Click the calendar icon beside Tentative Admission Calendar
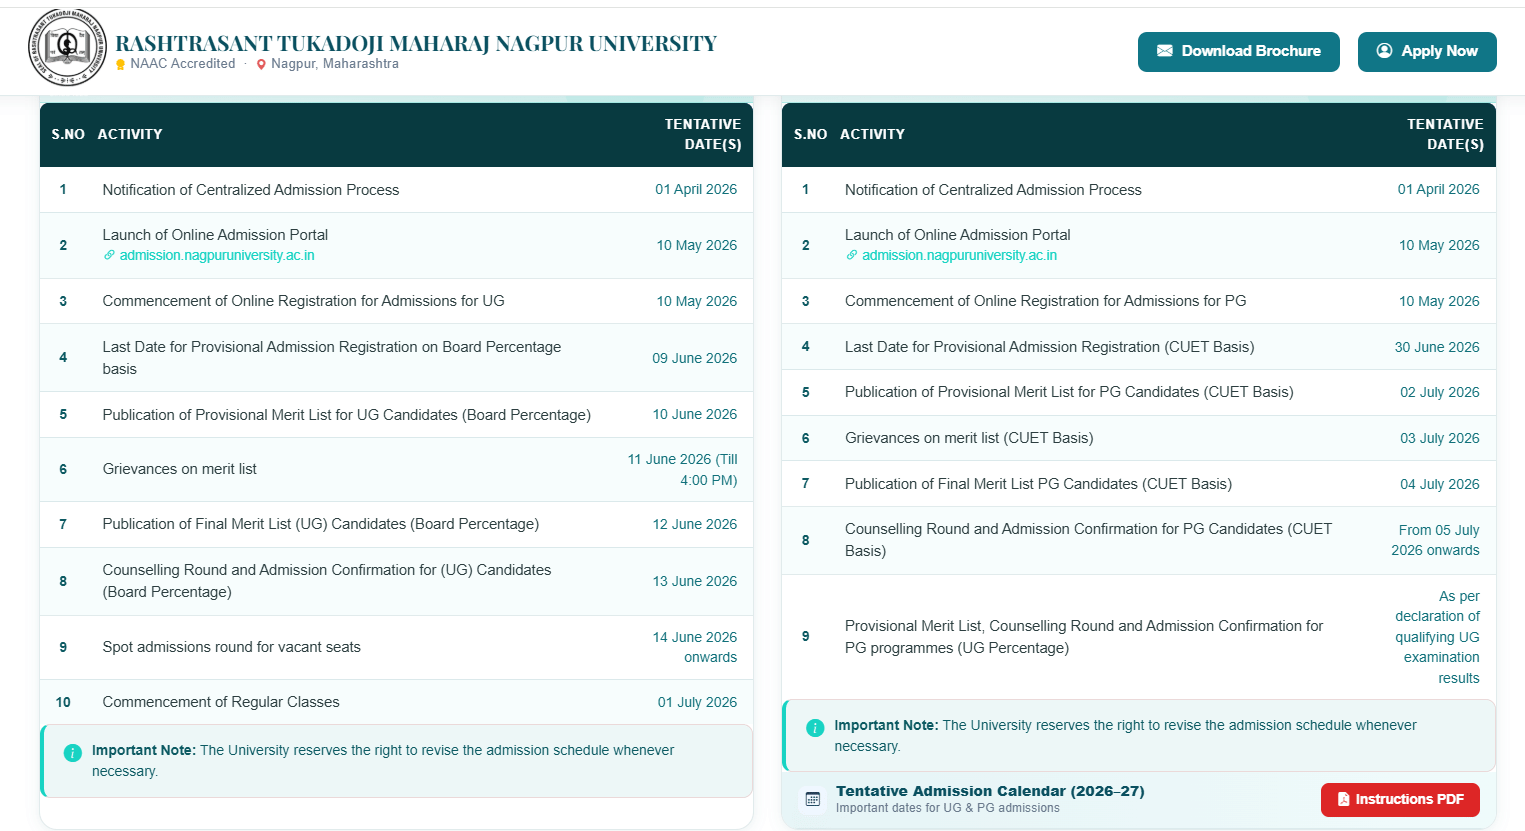Screen dimensions: 1525x831 [x=813, y=799]
